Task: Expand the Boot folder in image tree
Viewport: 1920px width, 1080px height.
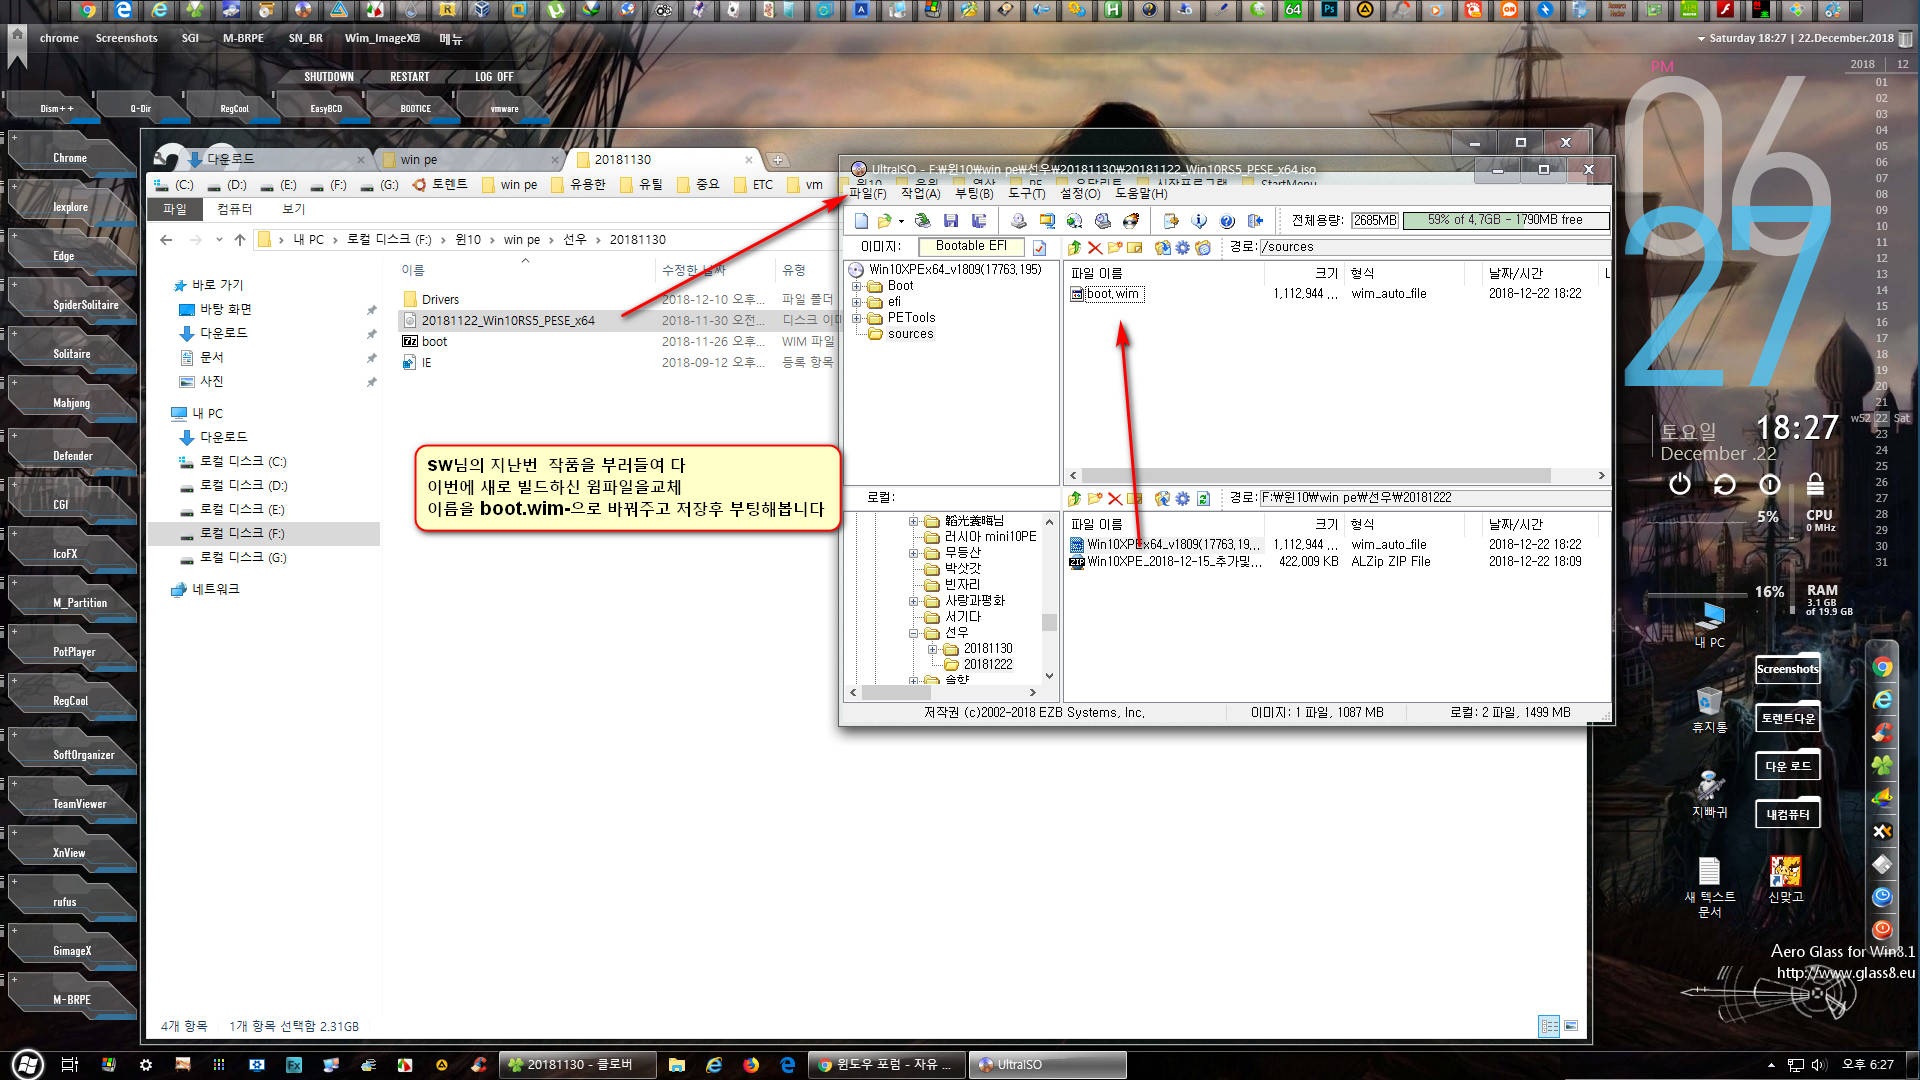Action: (857, 286)
